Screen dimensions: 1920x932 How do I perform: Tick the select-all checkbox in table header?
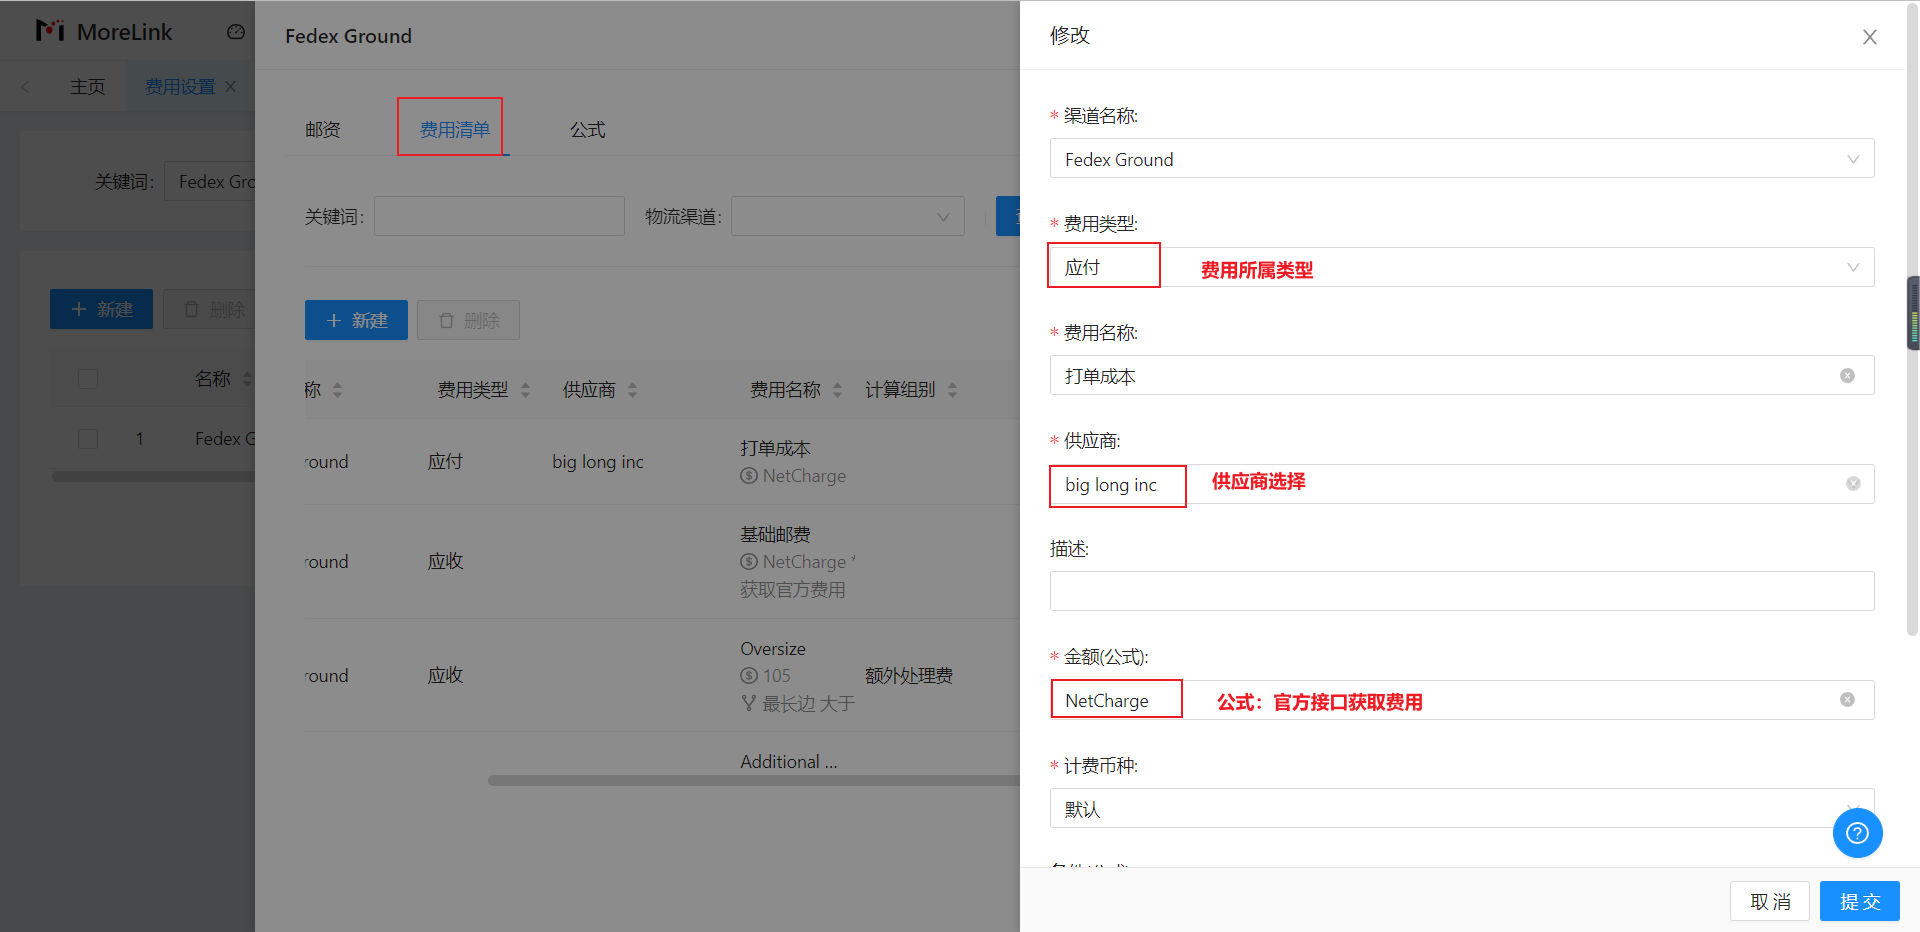point(88,379)
